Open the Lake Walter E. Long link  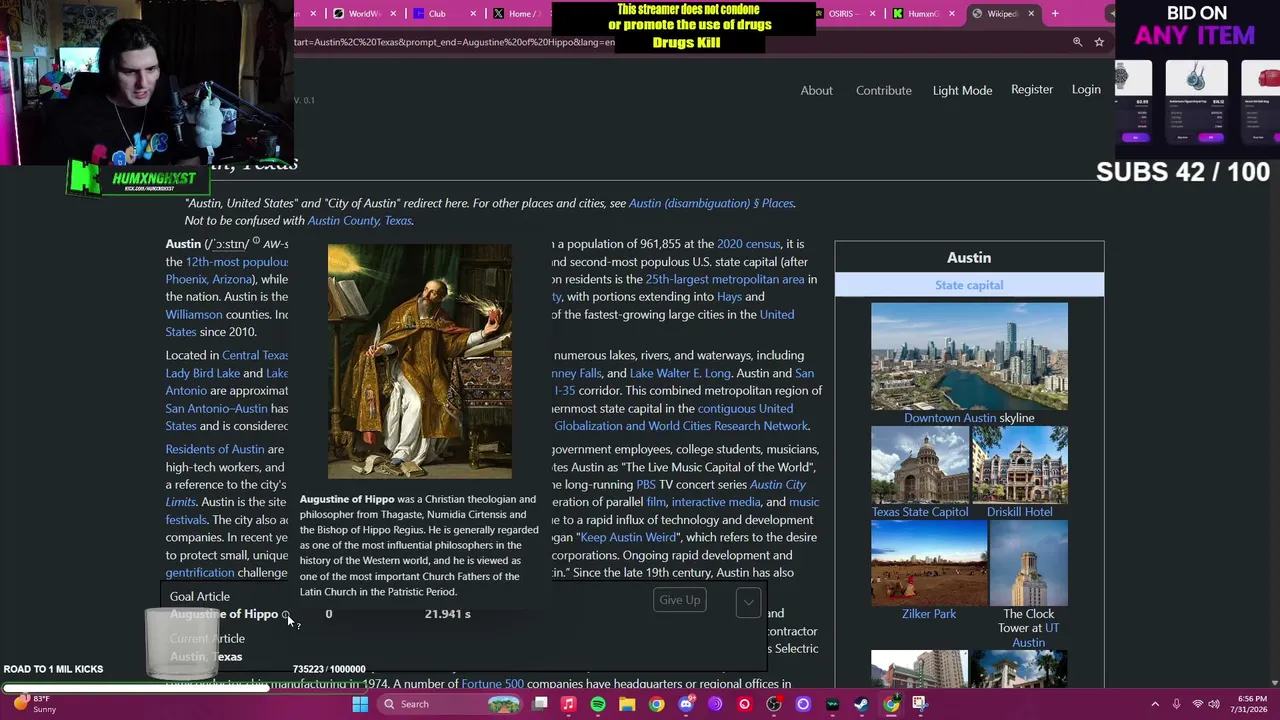pyautogui.click(x=680, y=374)
